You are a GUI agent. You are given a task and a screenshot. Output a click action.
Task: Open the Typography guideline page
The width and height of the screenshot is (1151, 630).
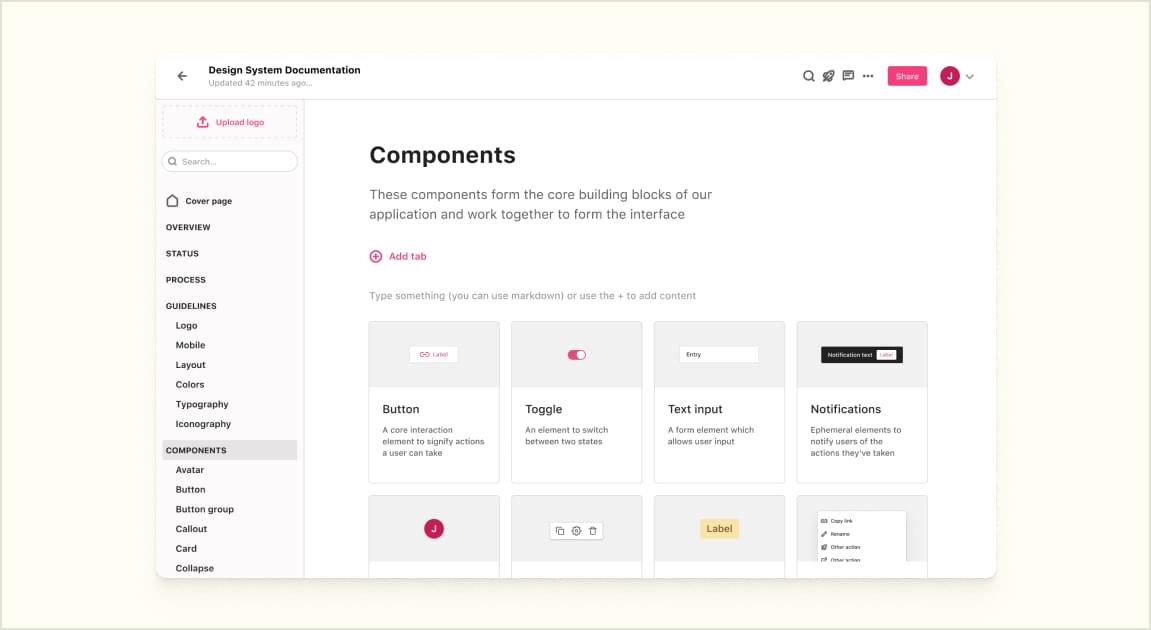tap(202, 405)
